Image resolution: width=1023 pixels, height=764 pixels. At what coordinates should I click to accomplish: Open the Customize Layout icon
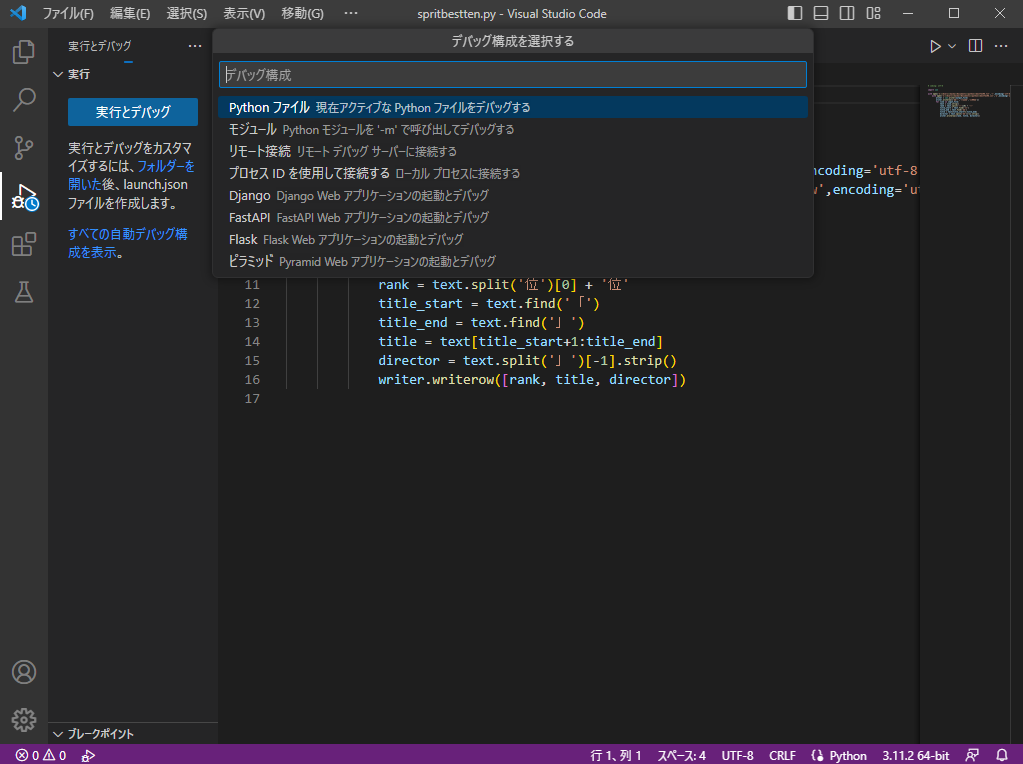coord(873,13)
